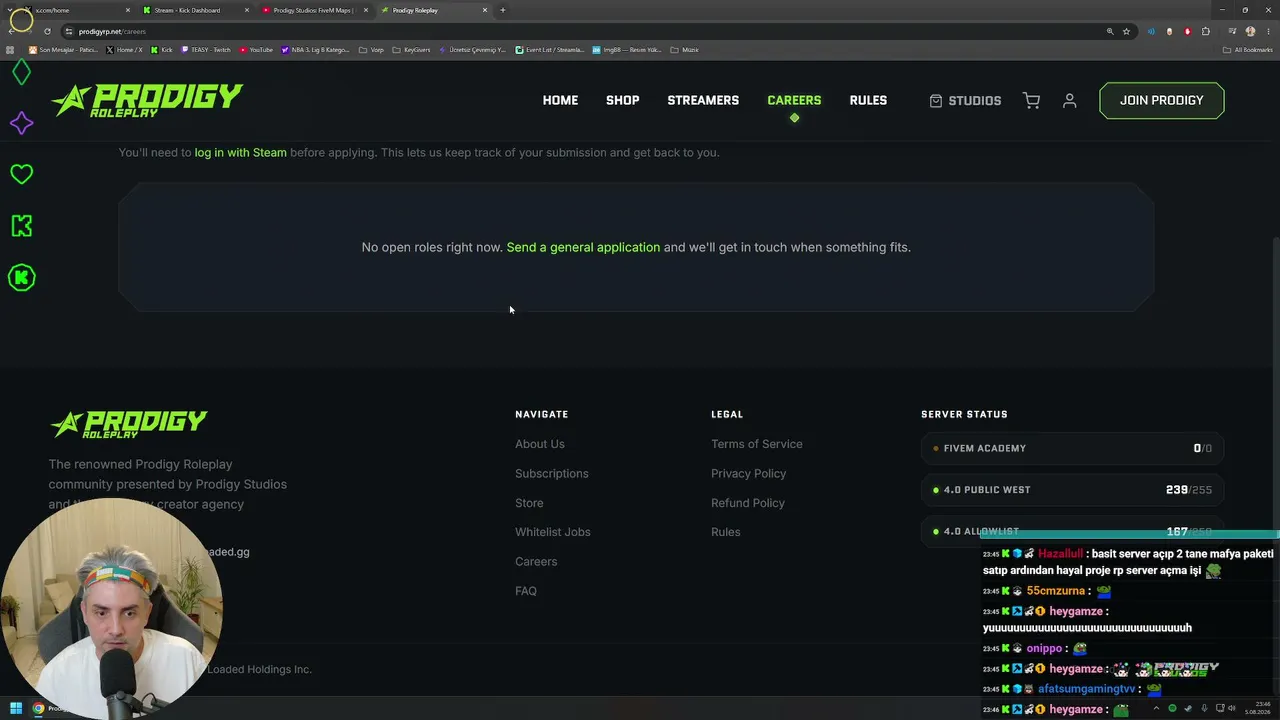The height and width of the screenshot is (720, 1280).
Task: Open the media control icon in Chrome toolbar
Action: (x=1232, y=31)
